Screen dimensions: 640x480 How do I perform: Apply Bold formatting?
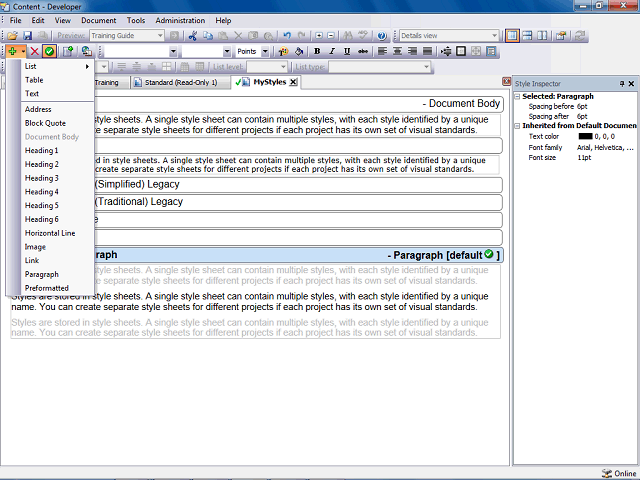[x=317, y=51]
